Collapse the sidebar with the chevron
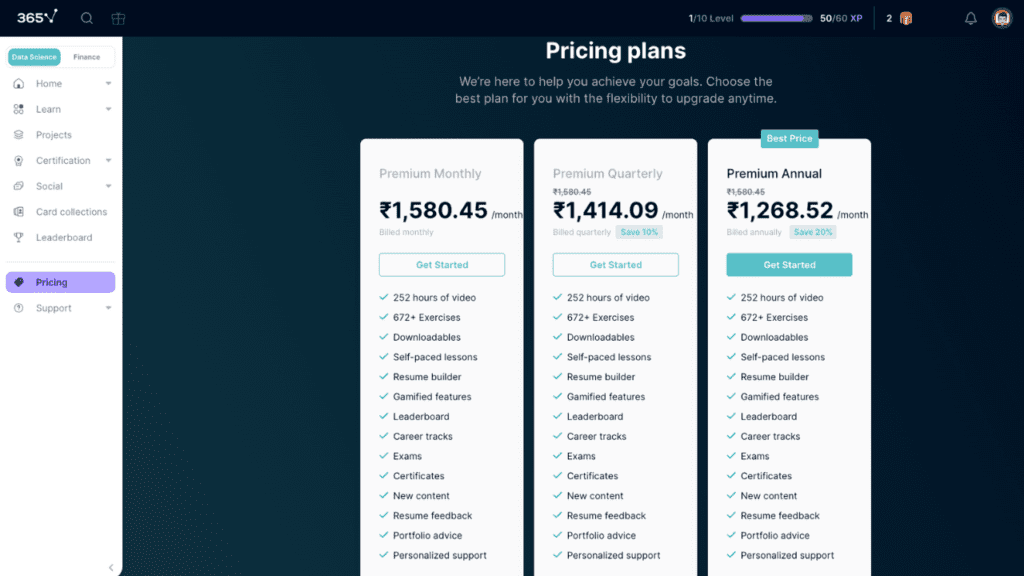 coord(111,567)
